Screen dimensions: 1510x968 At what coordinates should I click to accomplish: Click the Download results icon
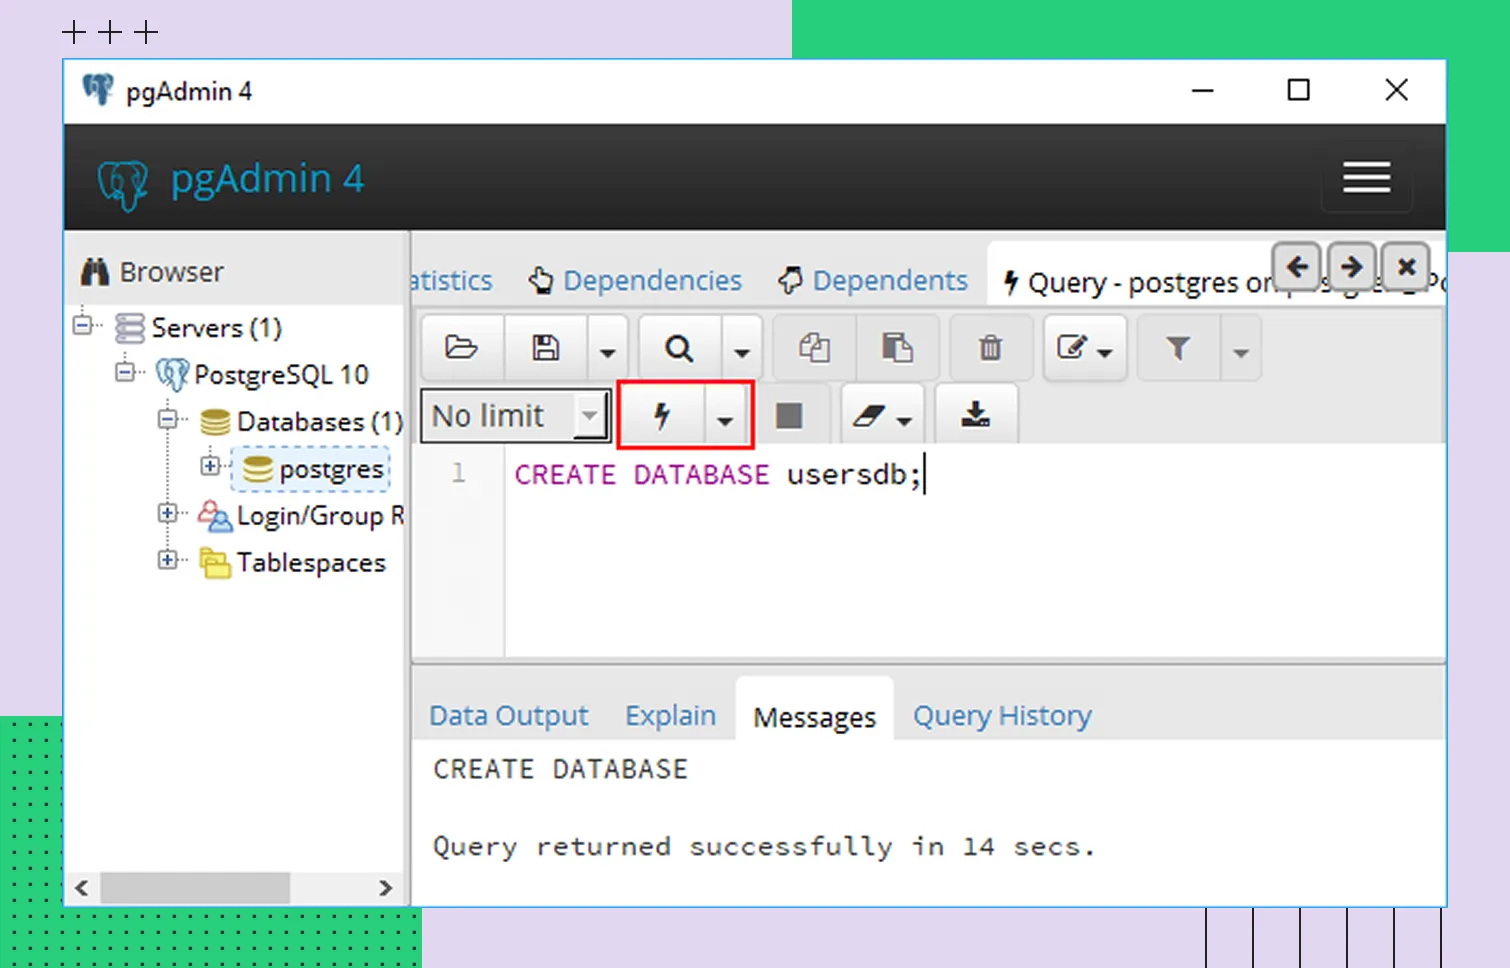pyautogui.click(x=975, y=416)
